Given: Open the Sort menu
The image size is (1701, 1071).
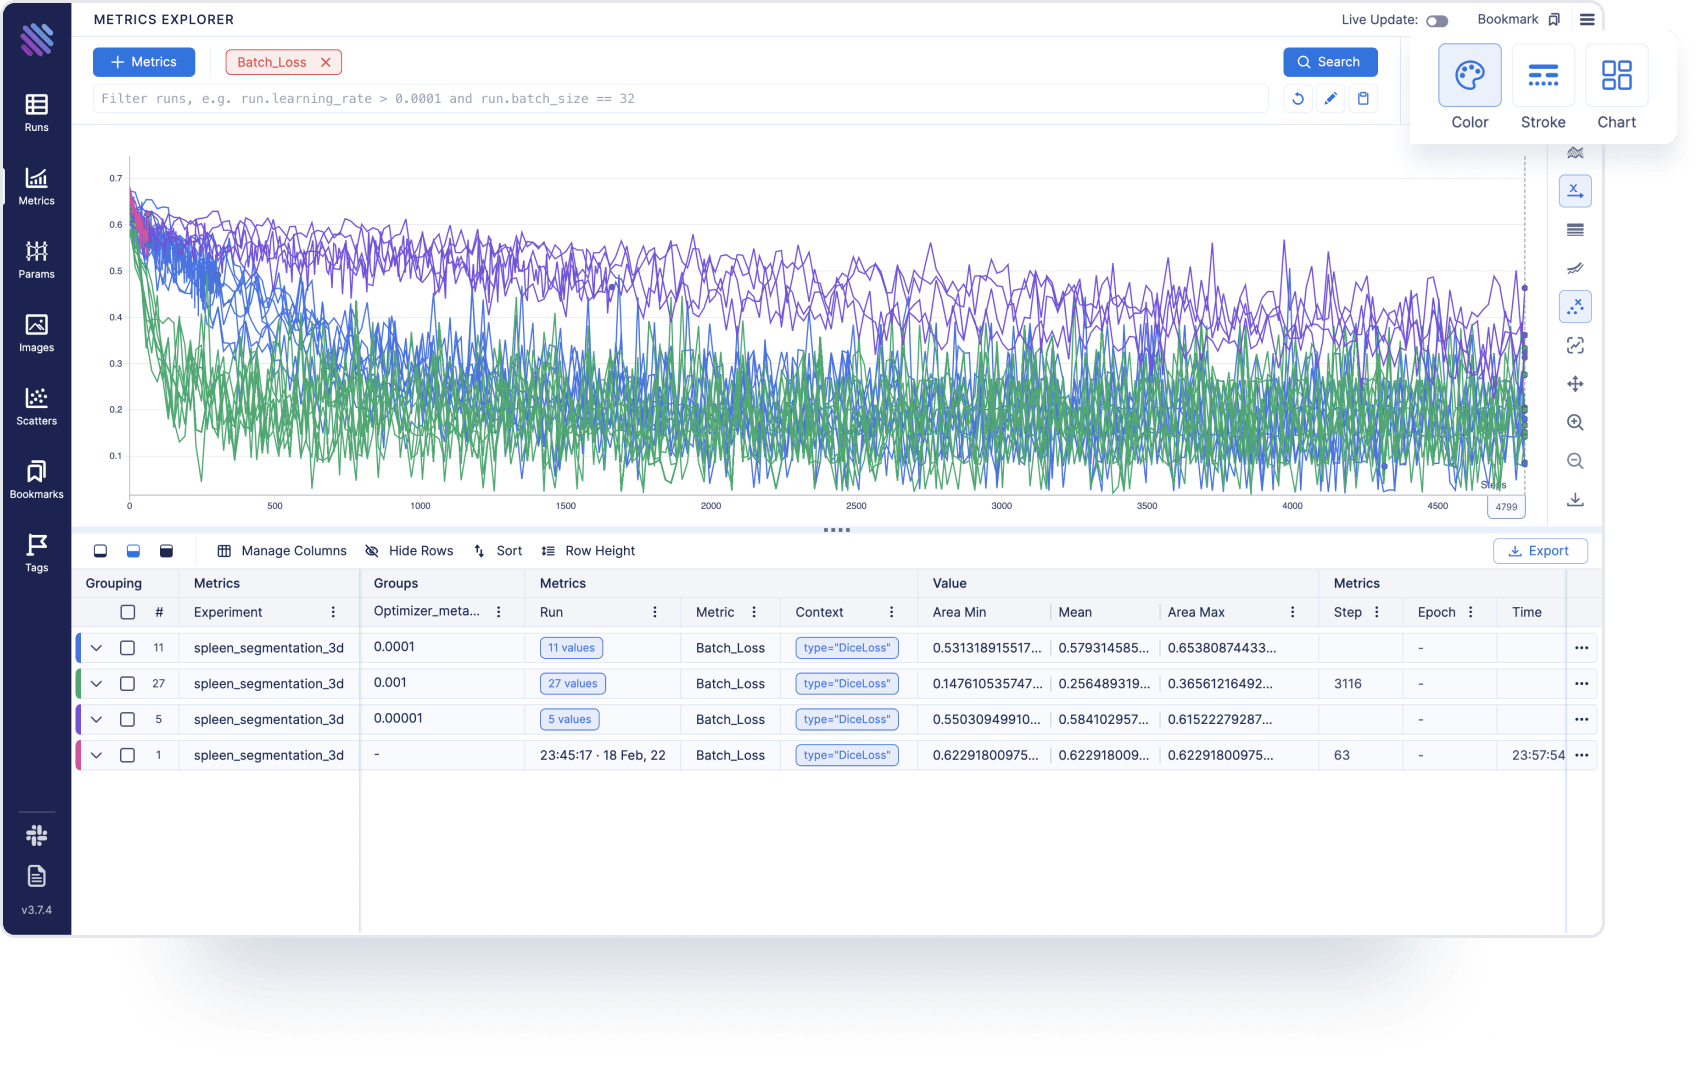Looking at the screenshot, I should click(x=498, y=551).
